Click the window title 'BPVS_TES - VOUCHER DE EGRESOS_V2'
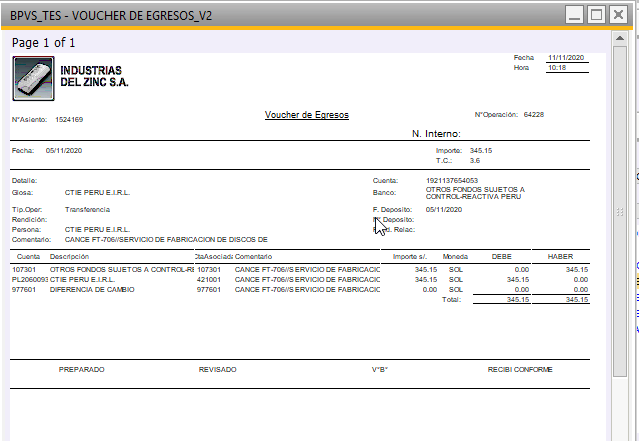This screenshot has width=639, height=441. [111, 15]
